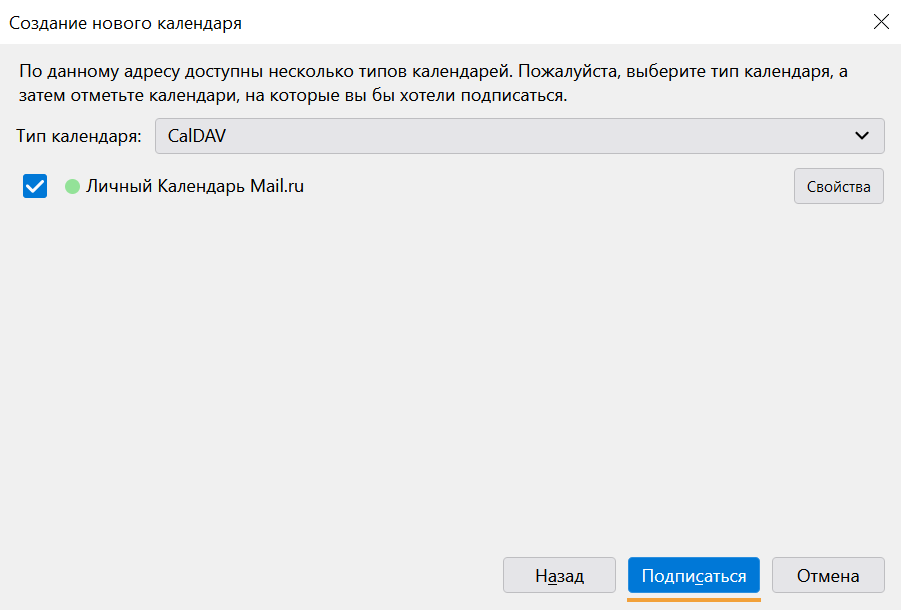Uncheck the Личный Календарь Mail.ru checkbox

point(35,186)
